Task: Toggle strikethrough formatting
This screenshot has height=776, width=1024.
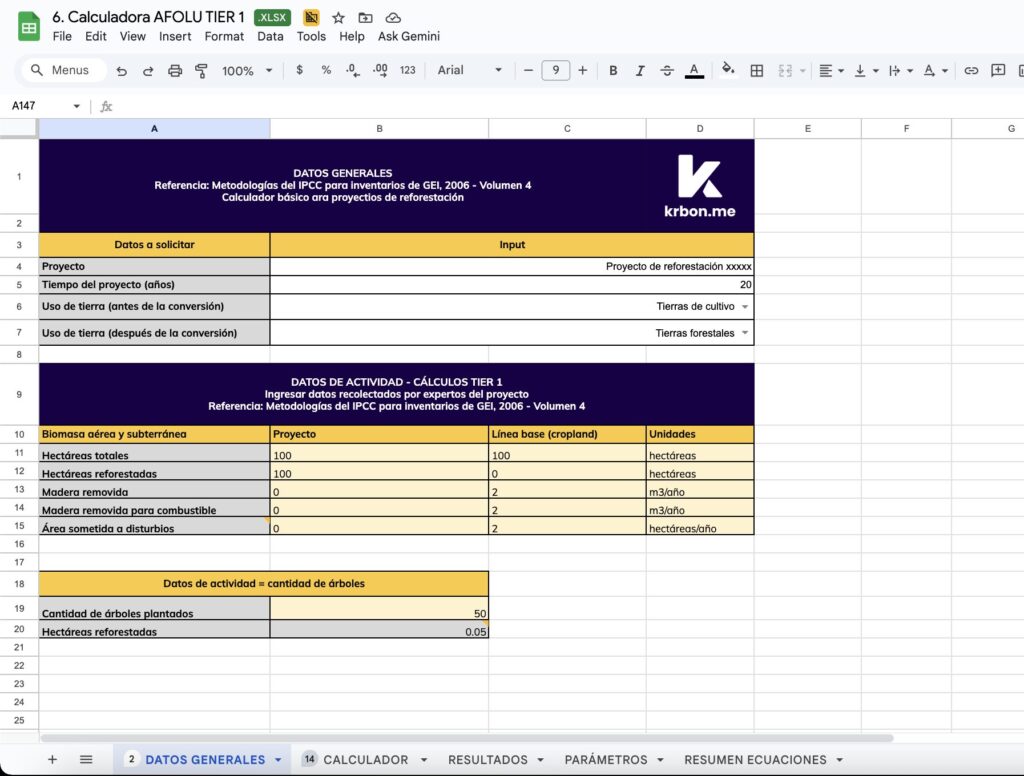Action: click(x=667, y=71)
